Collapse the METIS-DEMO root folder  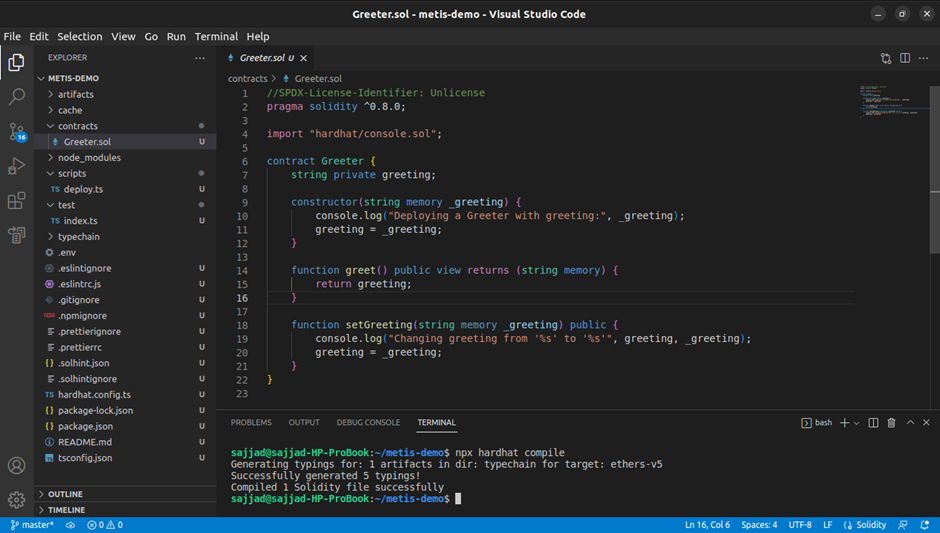pos(125,79)
